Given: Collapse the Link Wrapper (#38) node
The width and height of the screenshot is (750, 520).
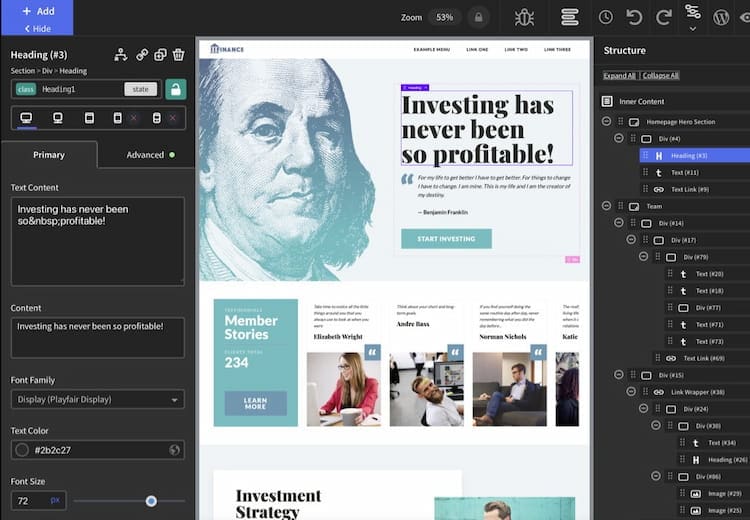Looking at the screenshot, I should click(x=631, y=391).
